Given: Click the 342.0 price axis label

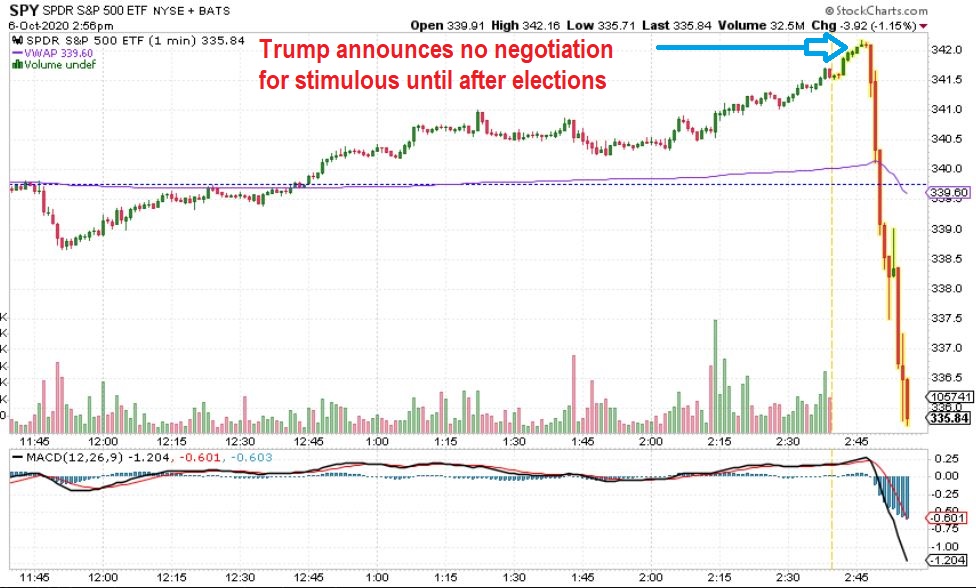Looking at the screenshot, I should pos(947,49).
